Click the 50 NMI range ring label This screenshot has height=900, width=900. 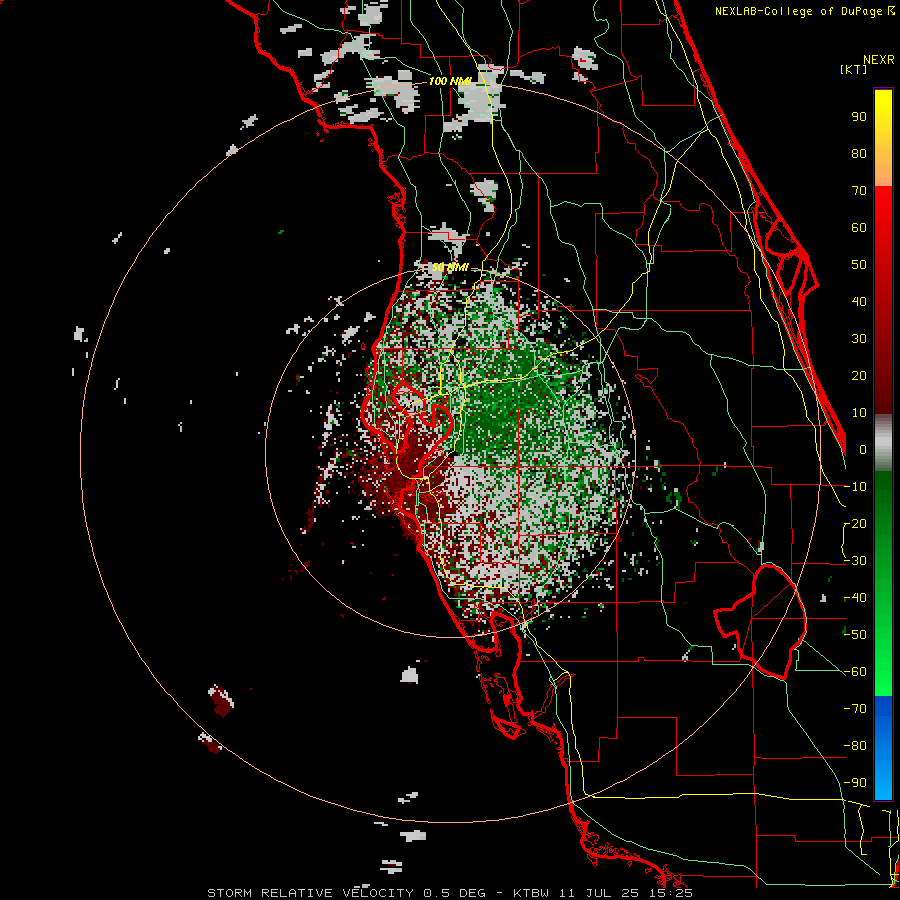[x=450, y=267]
